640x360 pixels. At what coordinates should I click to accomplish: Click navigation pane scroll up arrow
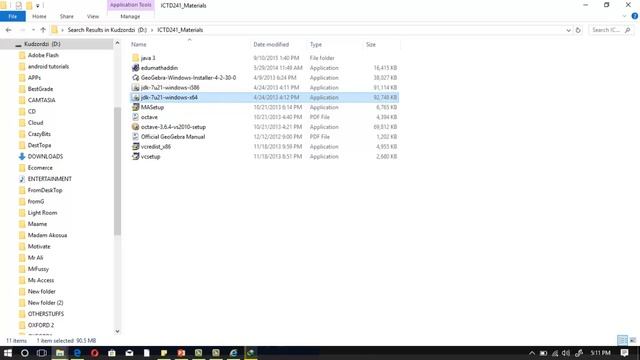pos(118,42)
